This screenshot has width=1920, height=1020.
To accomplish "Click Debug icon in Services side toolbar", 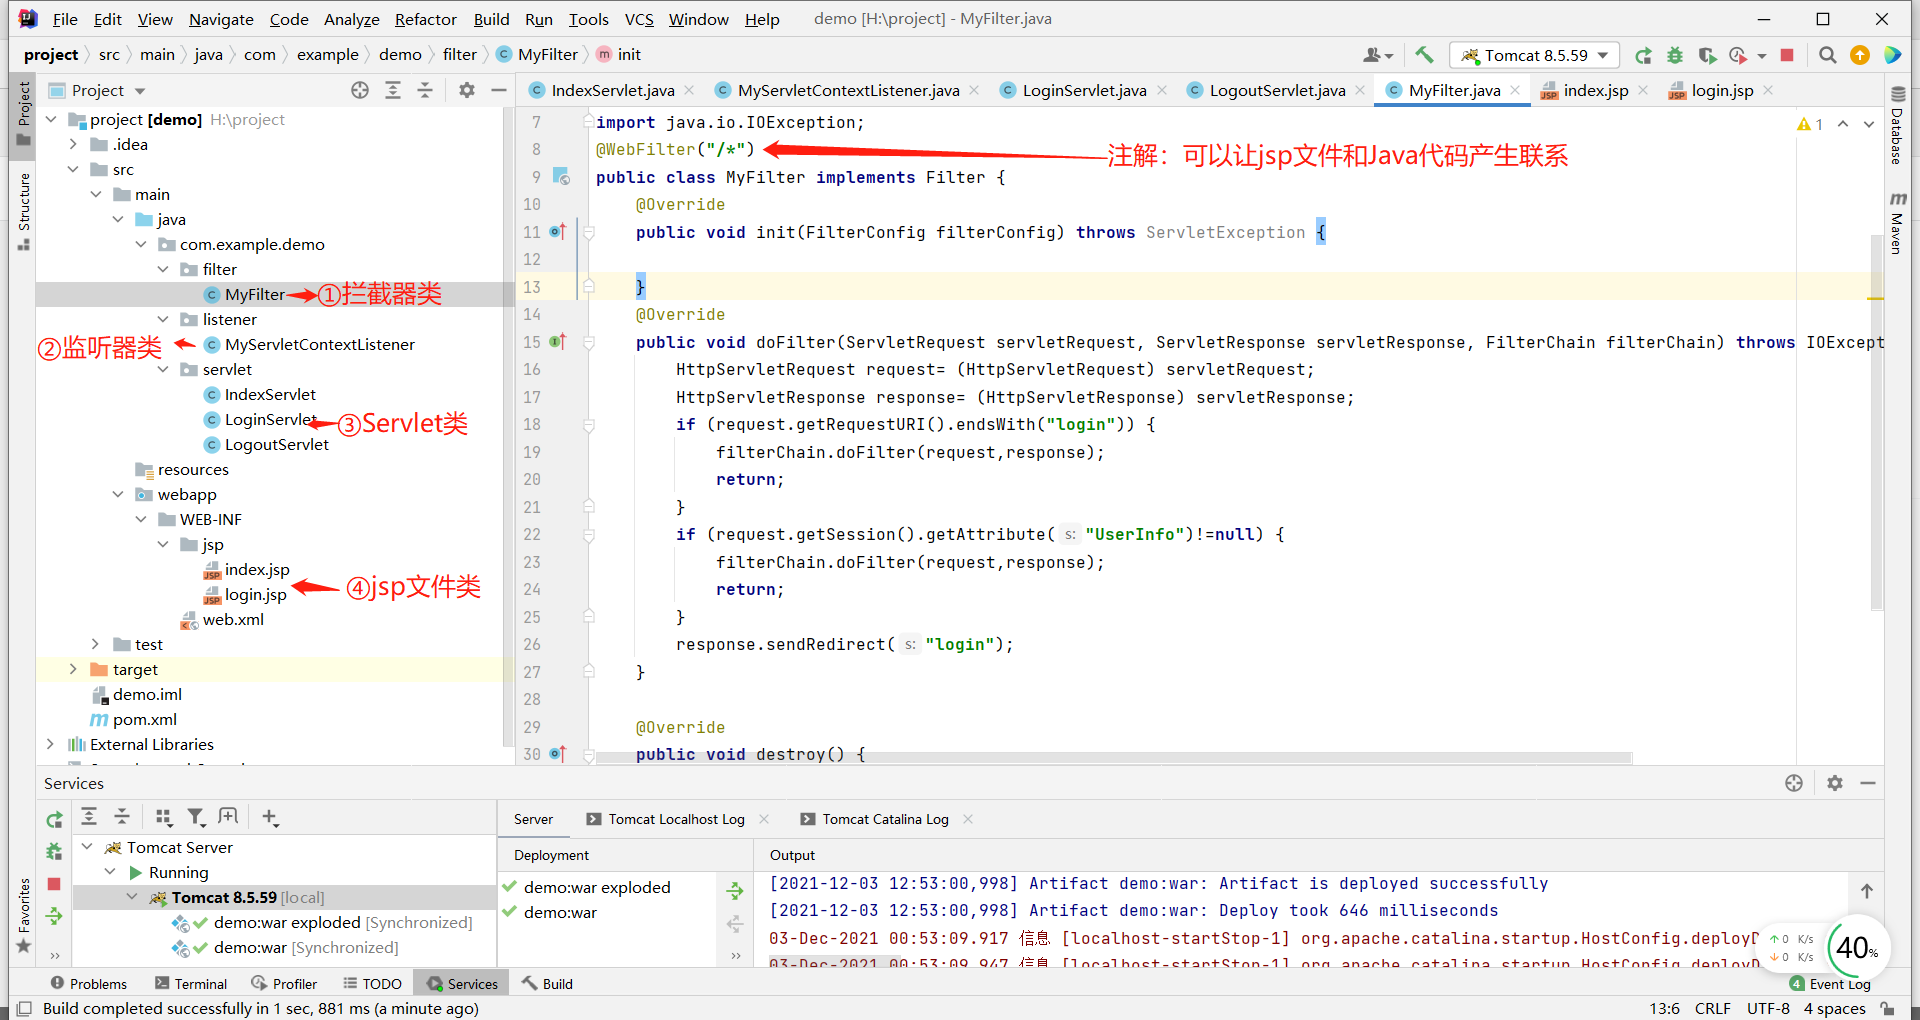I will (x=54, y=852).
